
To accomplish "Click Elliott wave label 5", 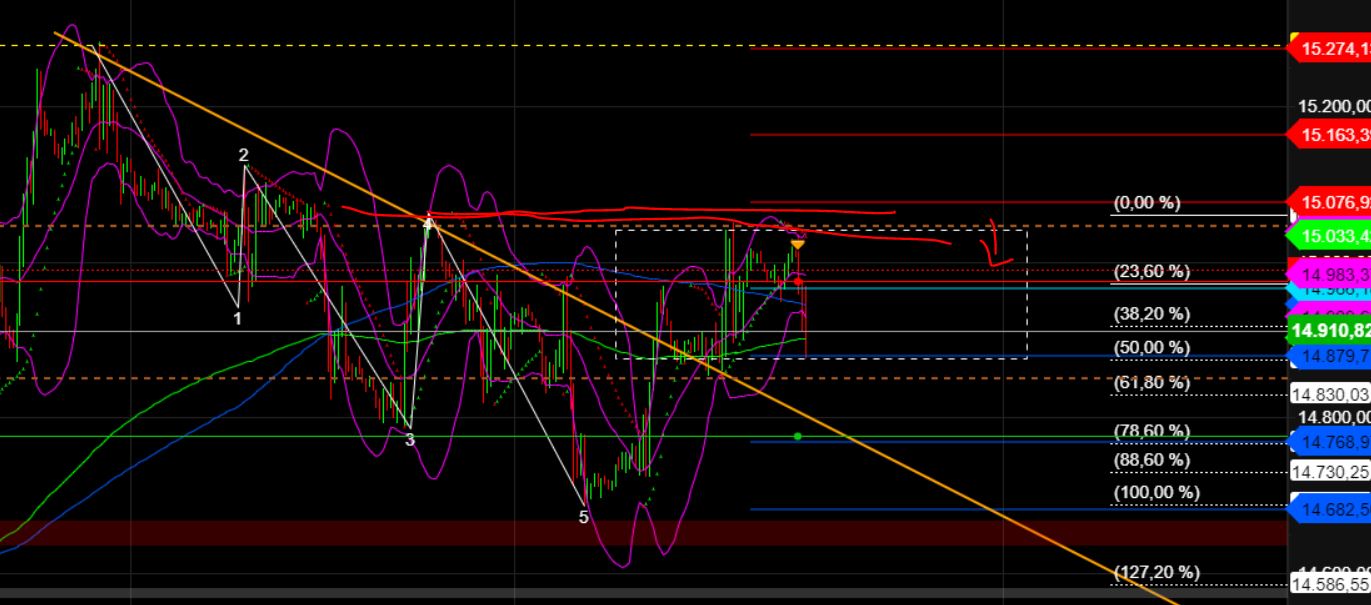I will [583, 516].
